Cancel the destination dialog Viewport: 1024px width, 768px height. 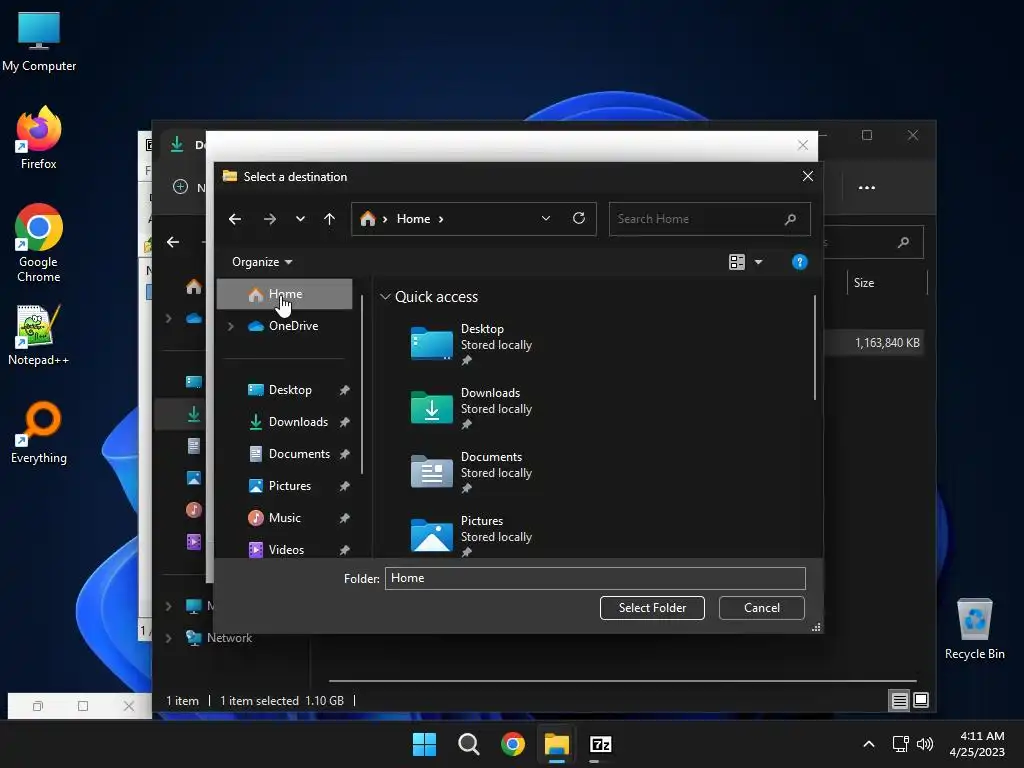point(761,608)
